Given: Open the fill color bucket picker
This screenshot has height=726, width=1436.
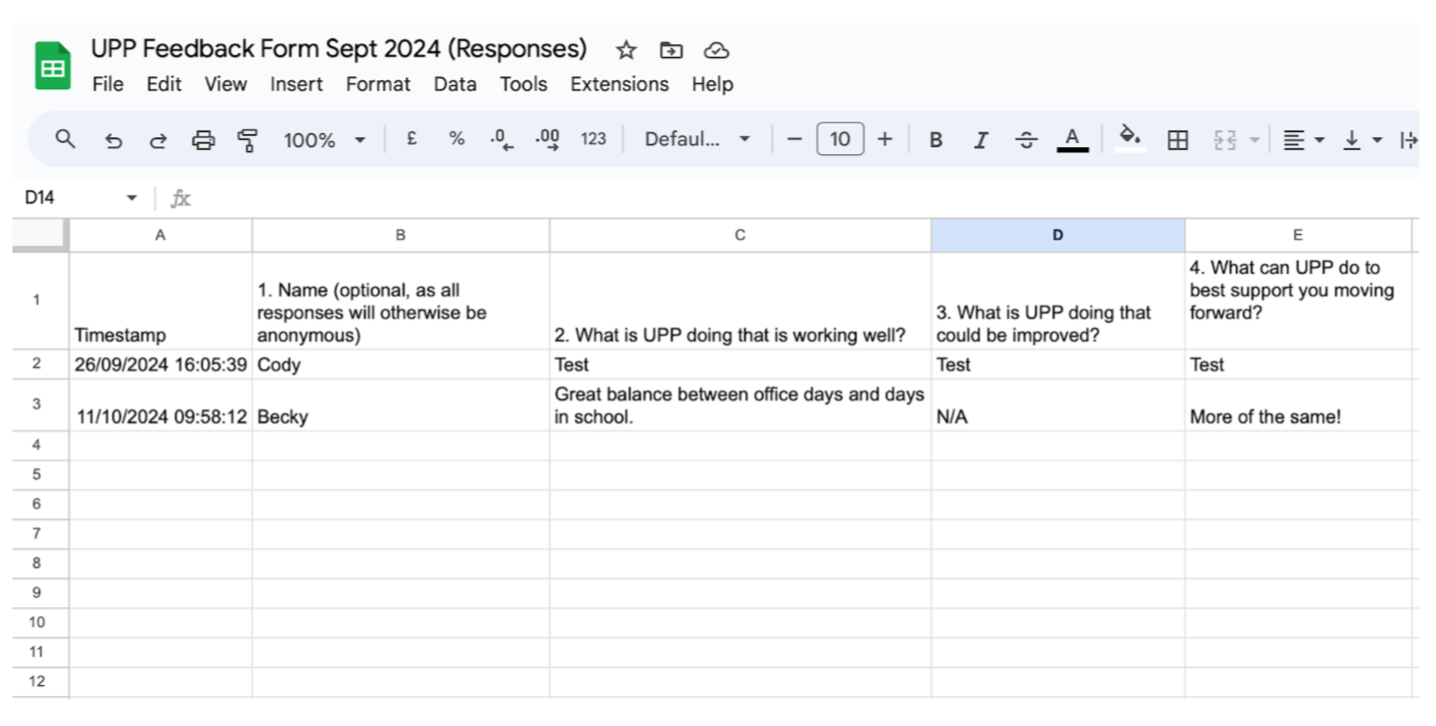Looking at the screenshot, I should click(x=1130, y=138).
